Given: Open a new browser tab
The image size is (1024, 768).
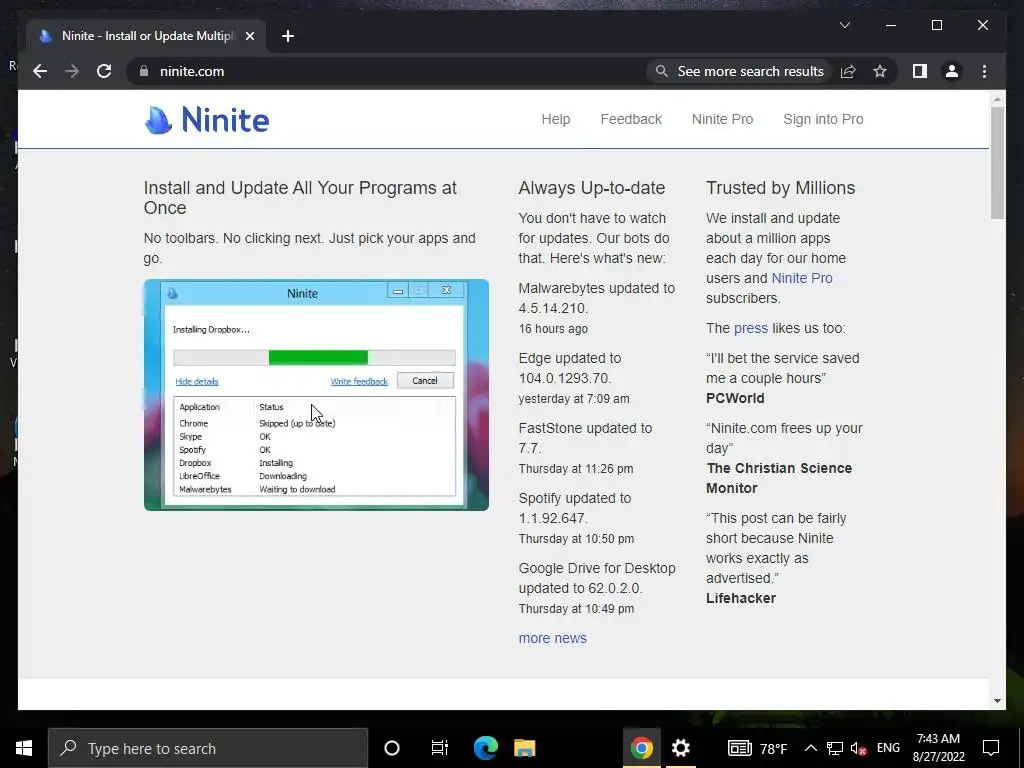Looking at the screenshot, I should click(x=288, y=36).
